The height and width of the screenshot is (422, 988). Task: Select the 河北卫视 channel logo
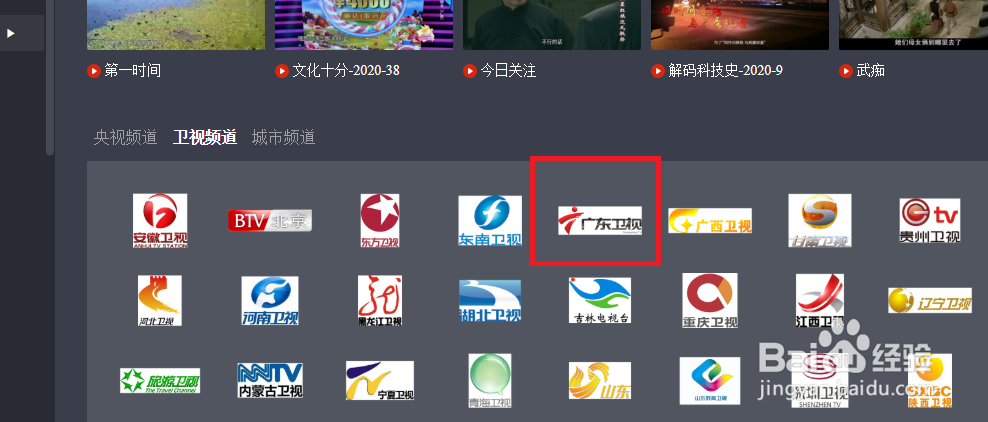tap(160, 300)
